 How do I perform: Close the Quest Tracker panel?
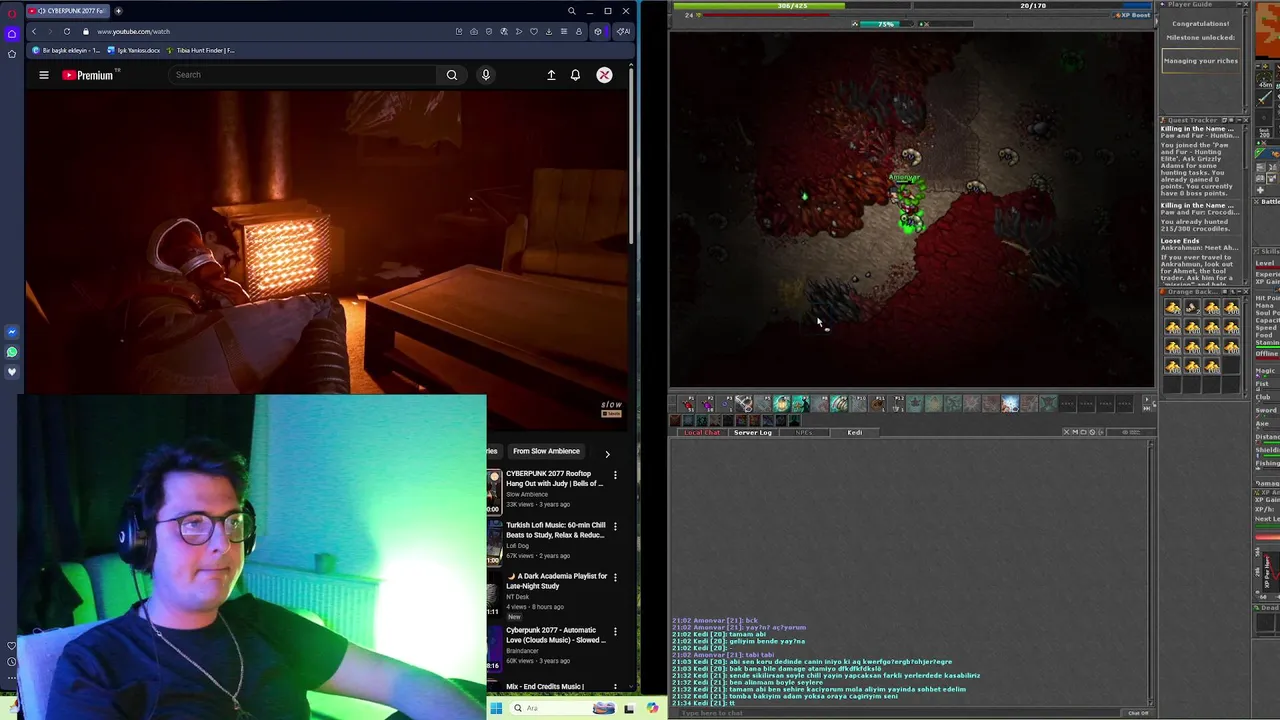(1245, 120)
